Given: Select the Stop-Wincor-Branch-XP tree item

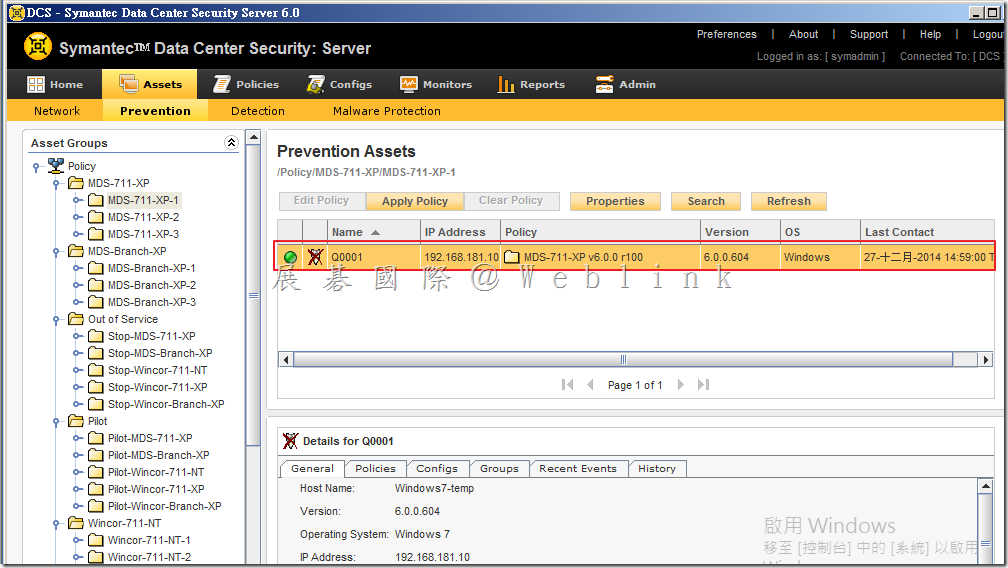Looking at the screenshot, I should 166,404.
